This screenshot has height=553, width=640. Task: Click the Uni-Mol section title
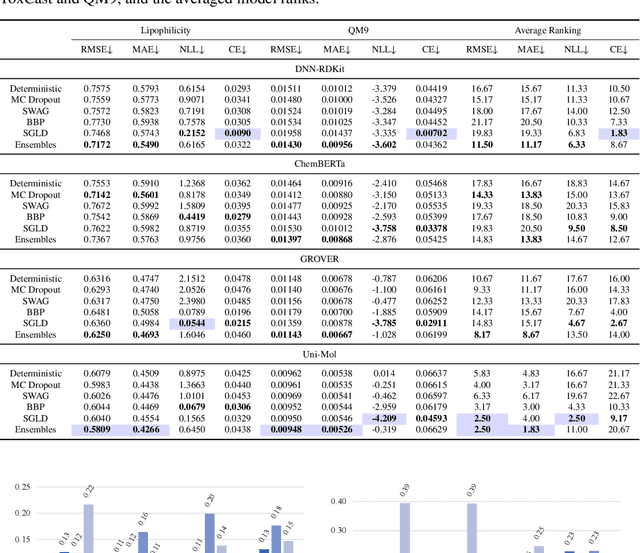[x=319, y=355]
